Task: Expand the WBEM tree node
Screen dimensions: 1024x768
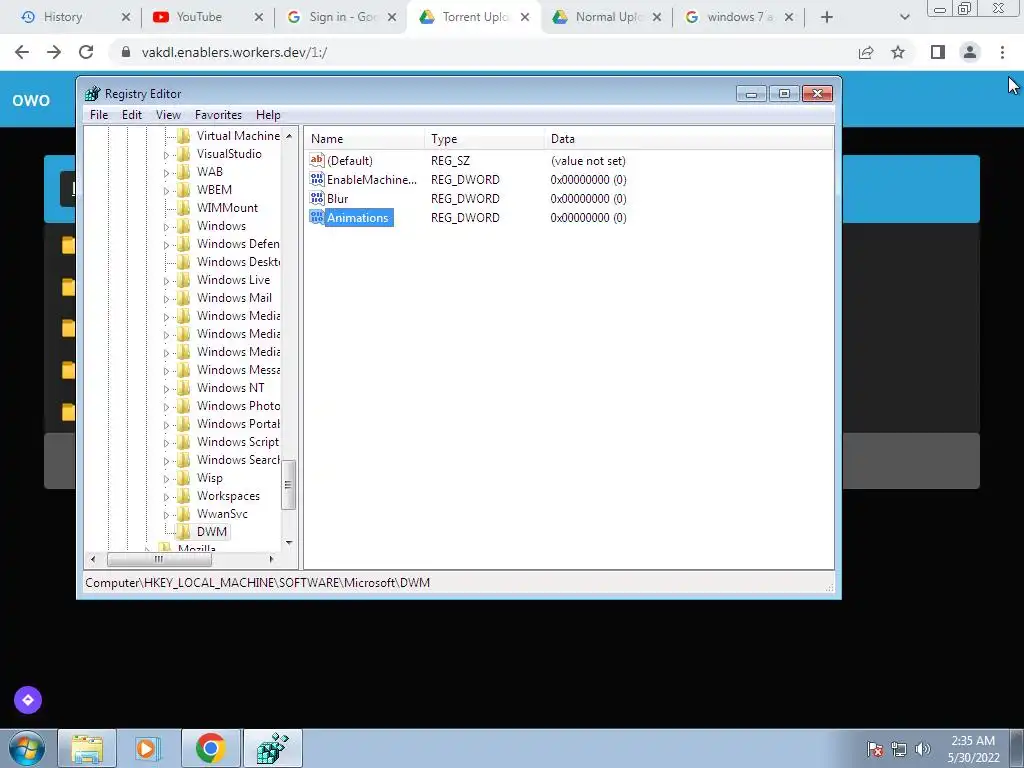Action: pyautogui.click(x=166, y=191)
